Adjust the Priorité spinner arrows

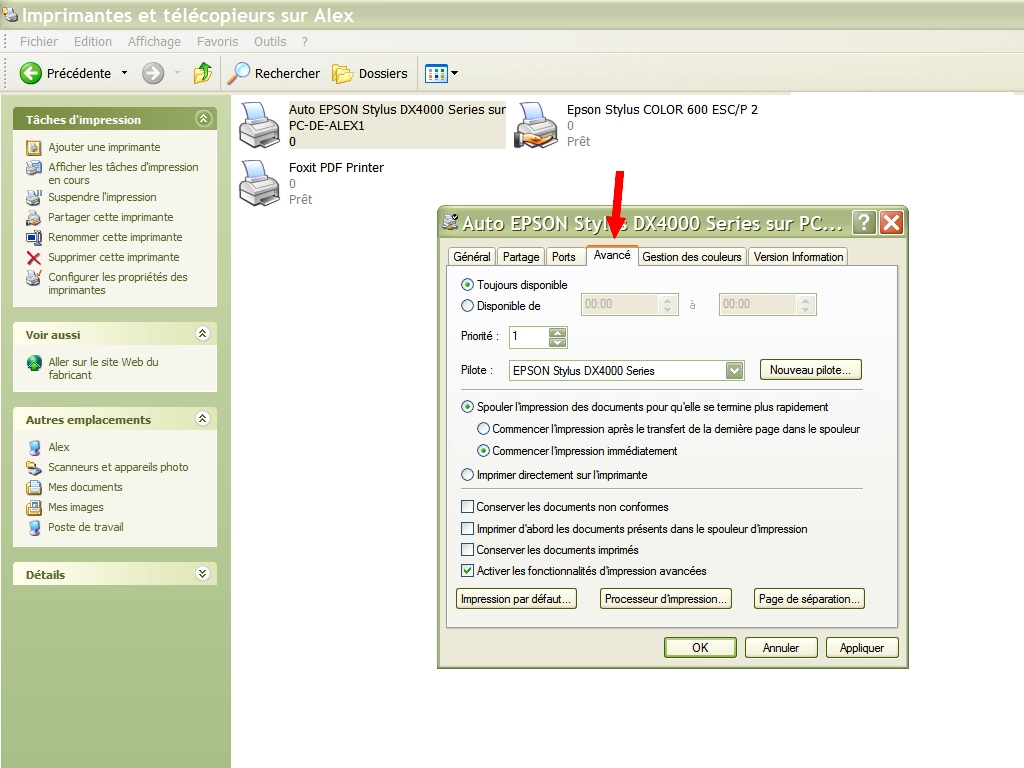coord(558,337)
